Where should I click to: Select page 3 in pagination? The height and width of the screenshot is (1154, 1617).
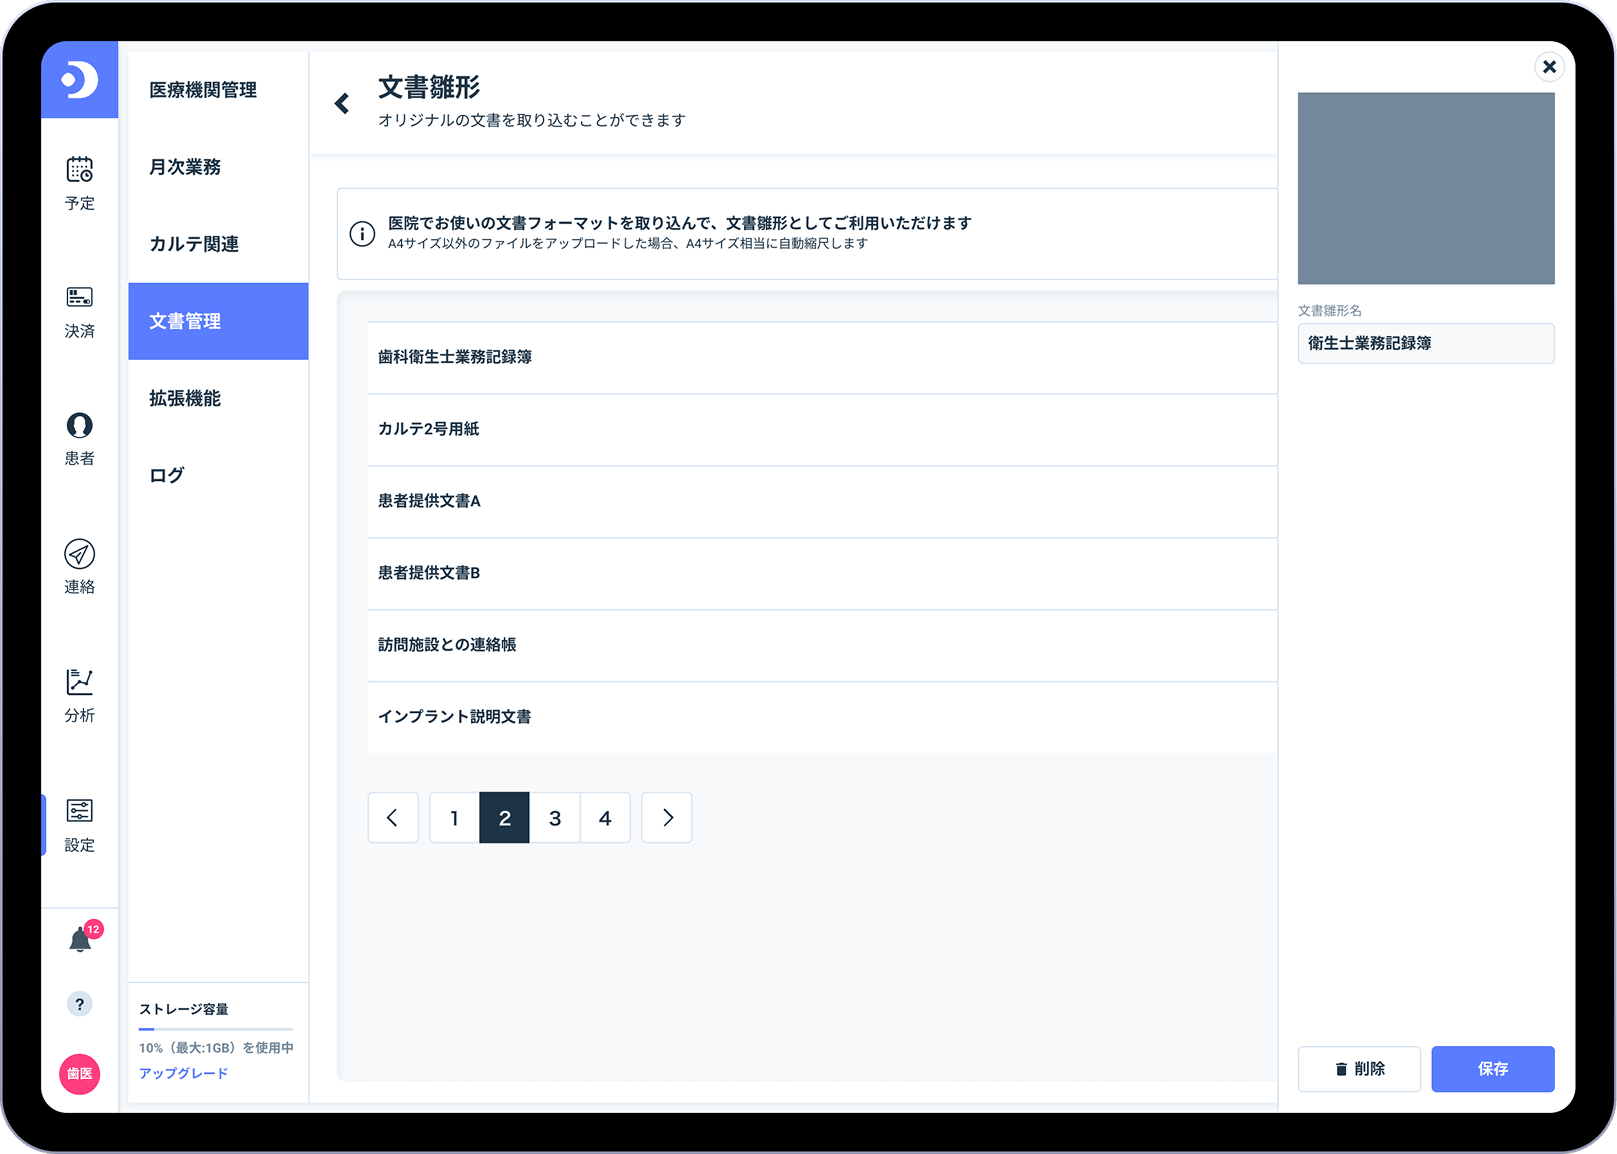point(555,818)
